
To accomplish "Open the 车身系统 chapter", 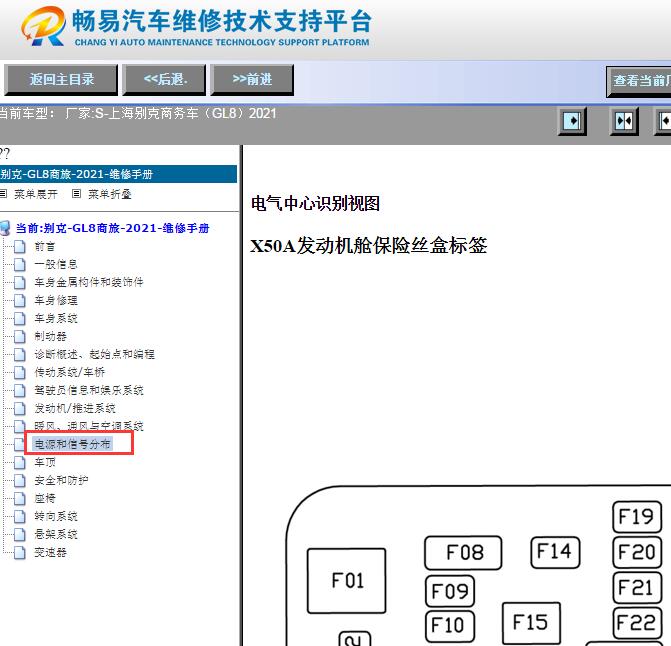I will tap(56, 319).
